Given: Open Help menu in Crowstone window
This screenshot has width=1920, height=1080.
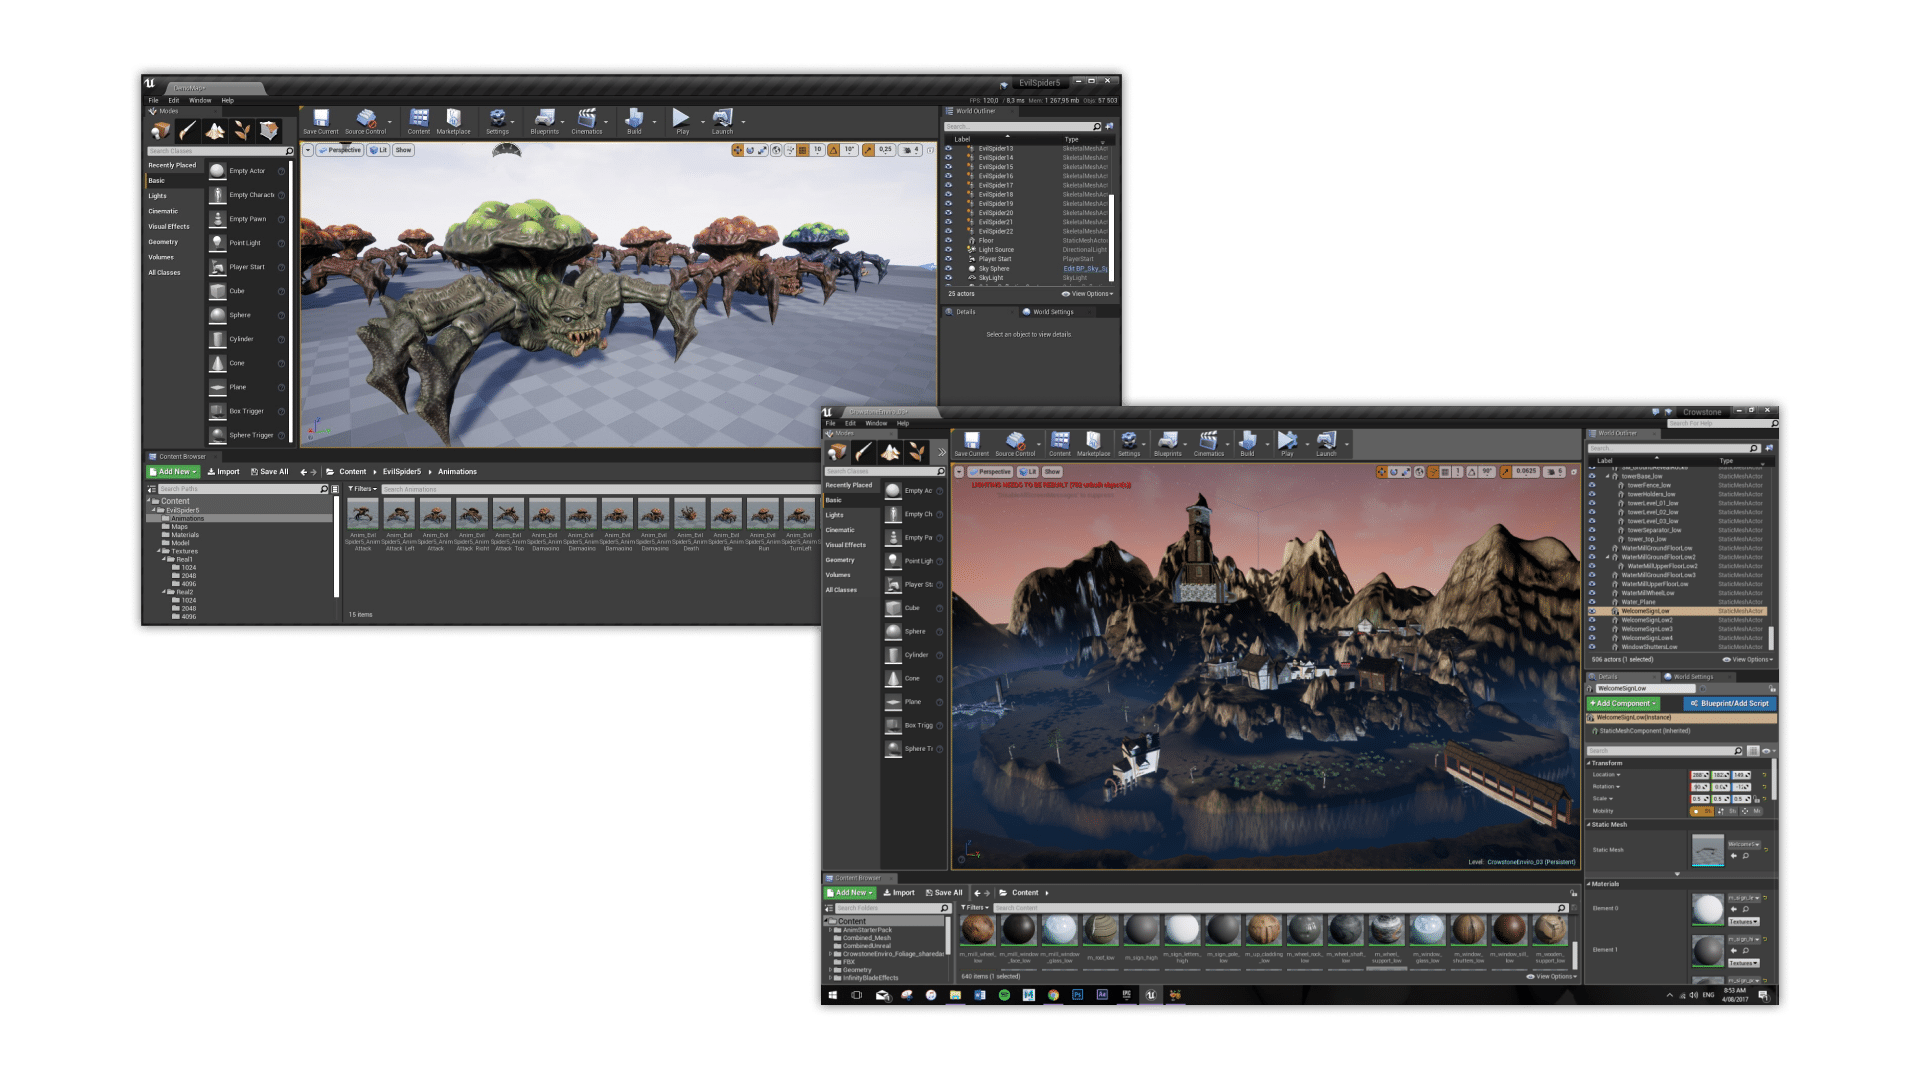Looking at the screenshot, I should pos(903,423).
